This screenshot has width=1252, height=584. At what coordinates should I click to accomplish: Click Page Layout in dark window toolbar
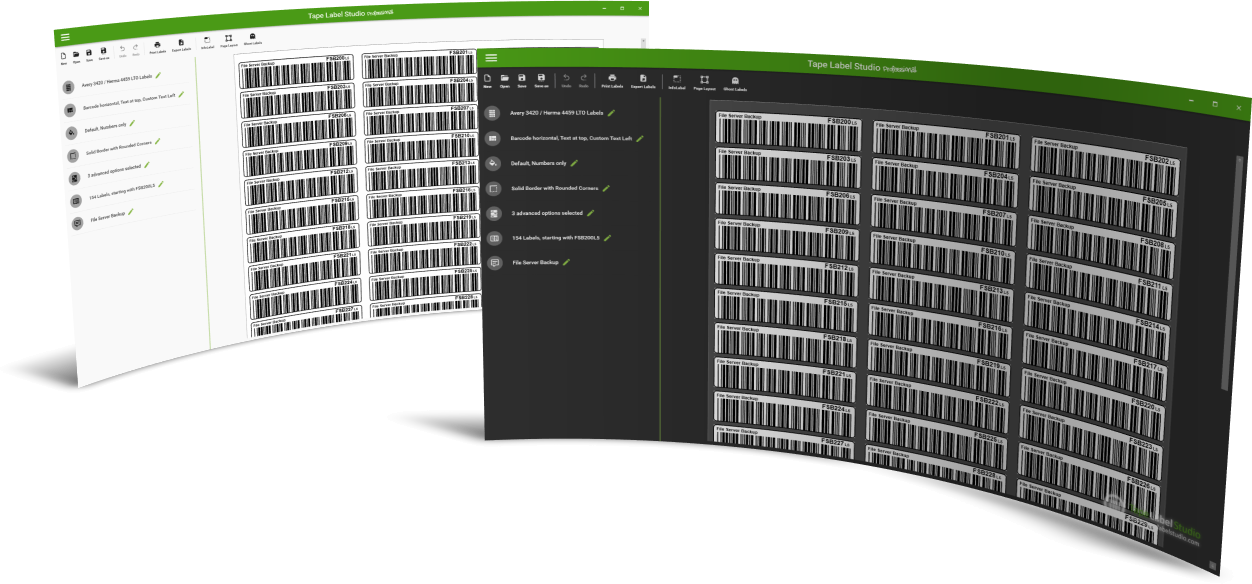pos(704,82)
